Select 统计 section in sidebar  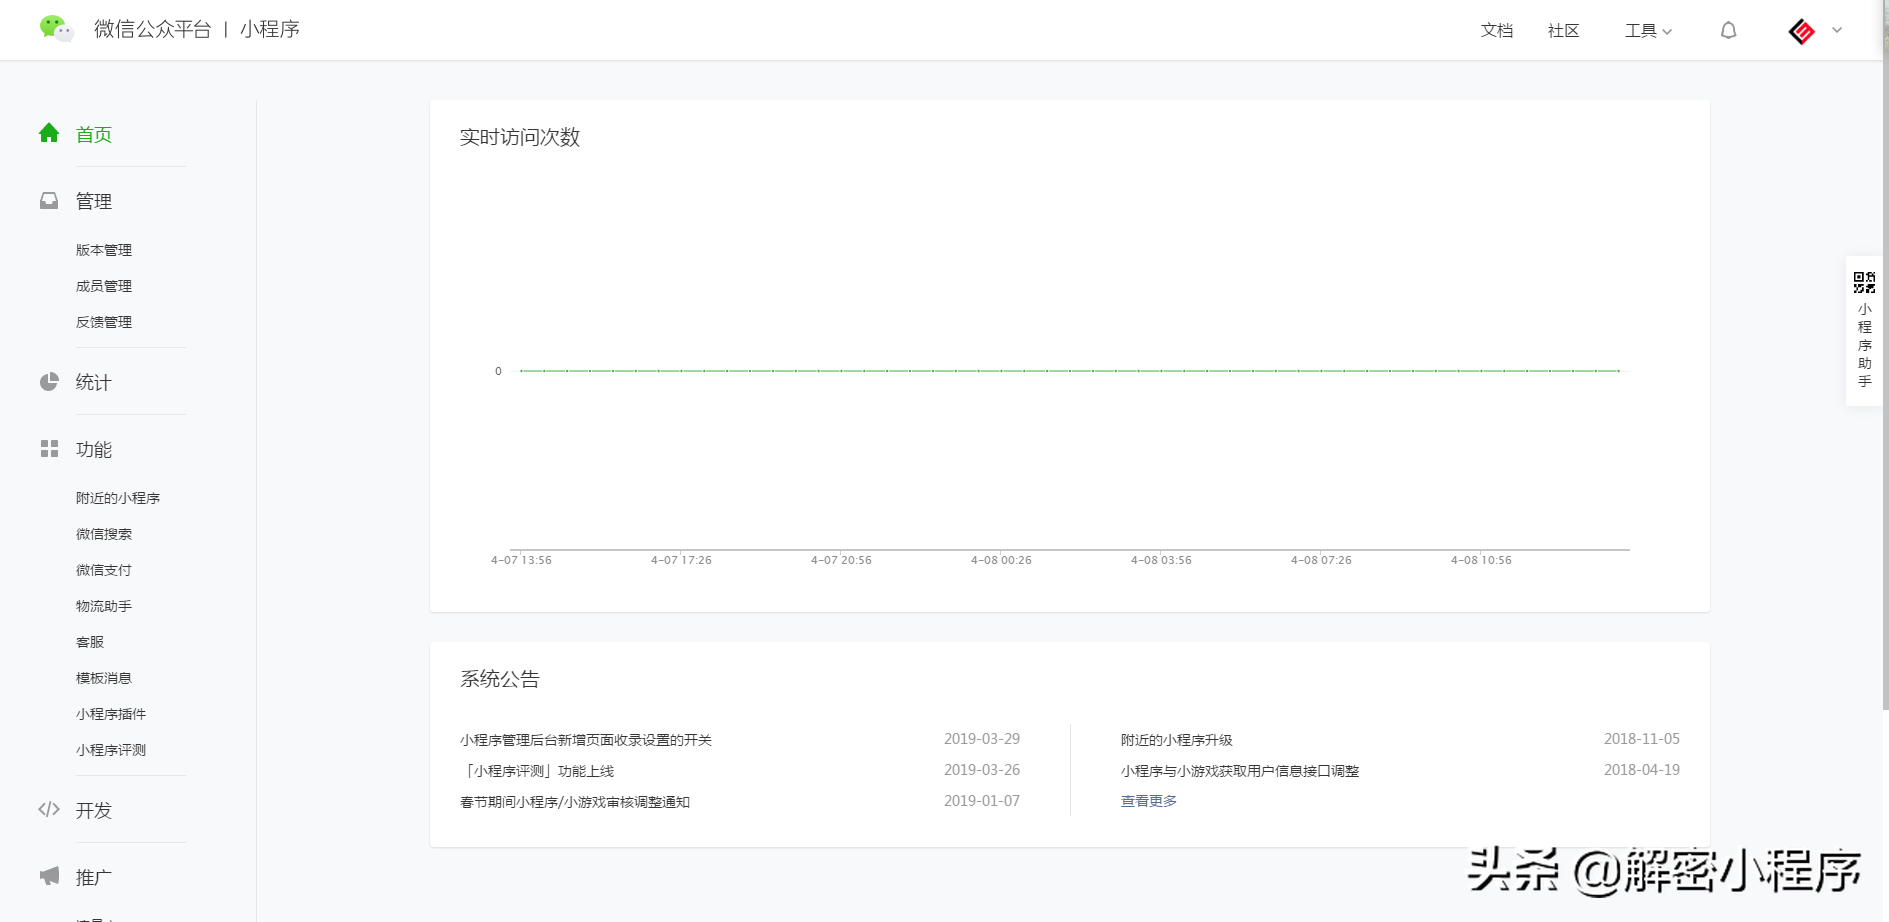click(94, 383)
